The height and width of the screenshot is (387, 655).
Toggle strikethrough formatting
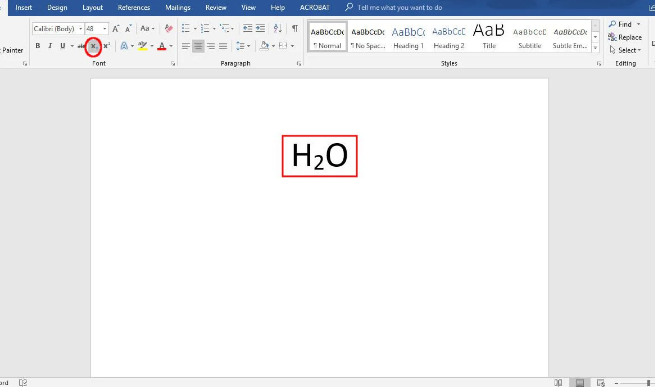pos(81,46)
